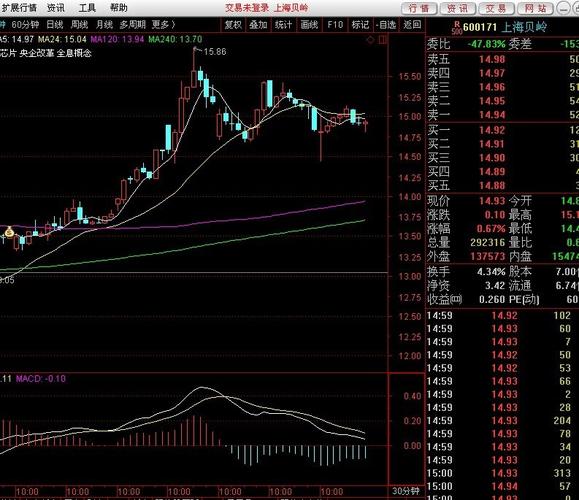579x500 pixels.
Task: Click the 委比 value -47.83%
Action: pos(486,44)
